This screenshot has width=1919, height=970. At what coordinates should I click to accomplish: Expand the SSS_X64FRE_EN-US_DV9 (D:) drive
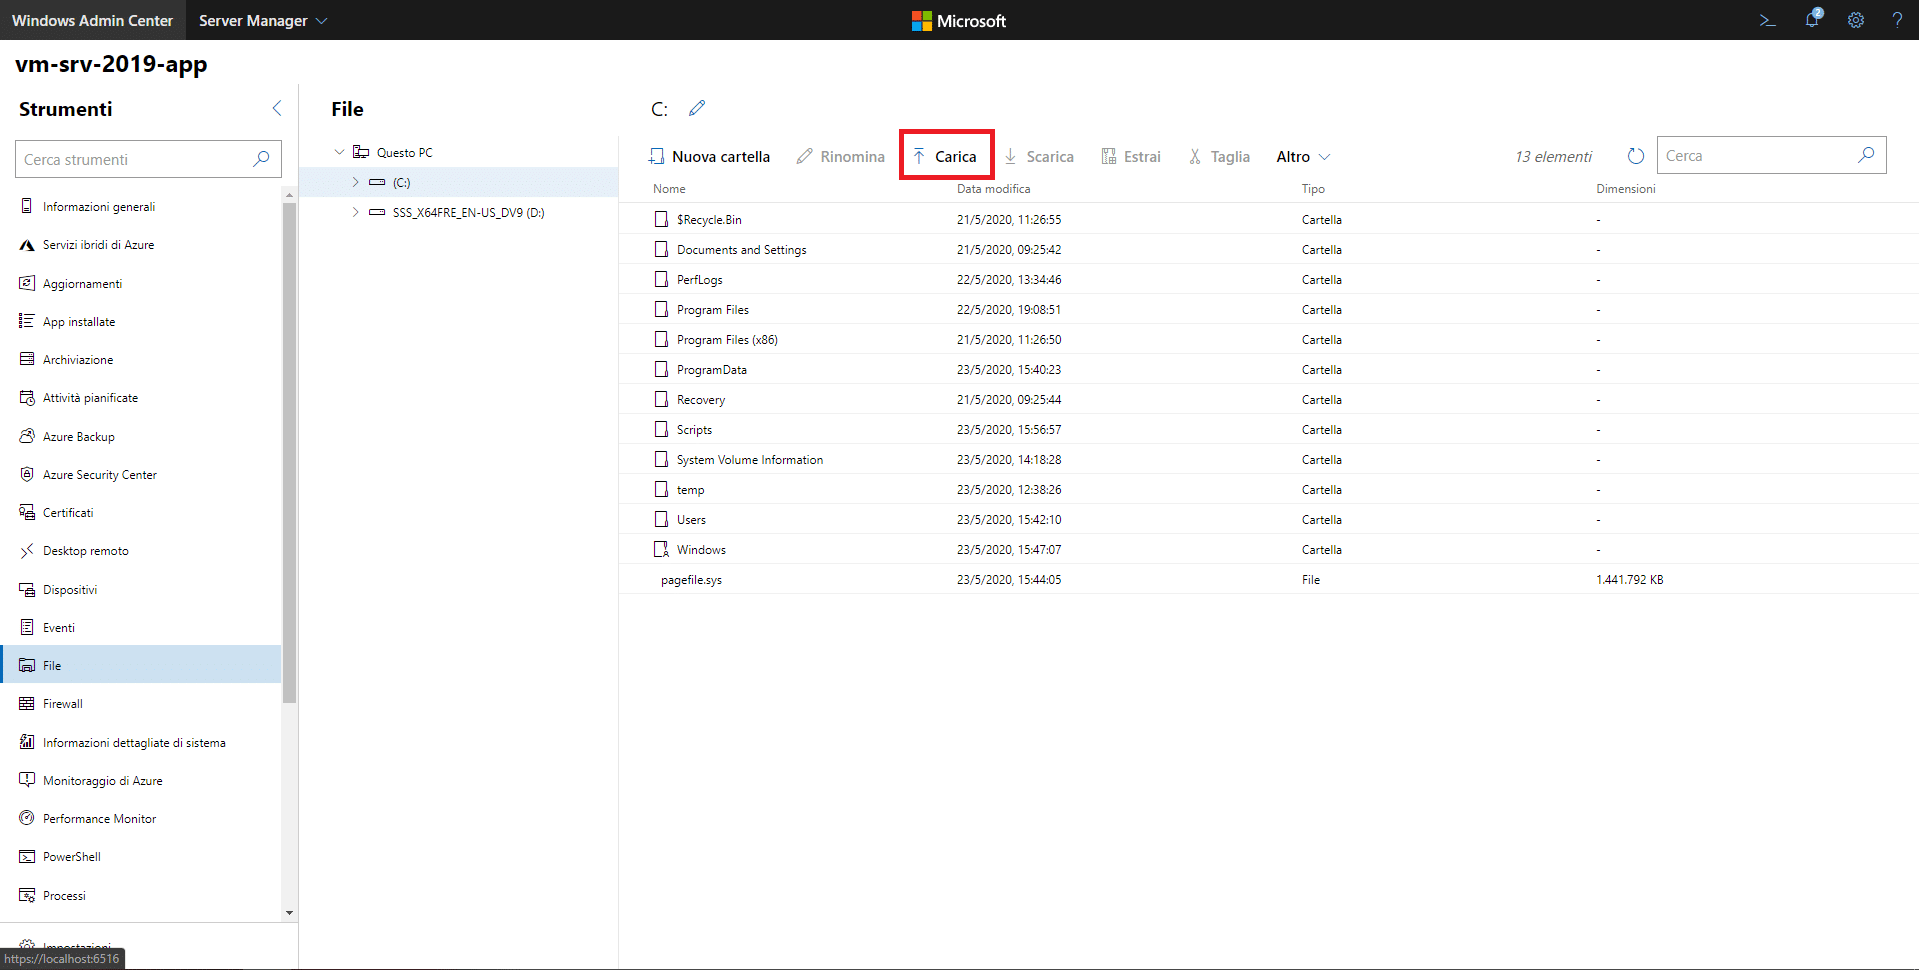tap(355, 212)
